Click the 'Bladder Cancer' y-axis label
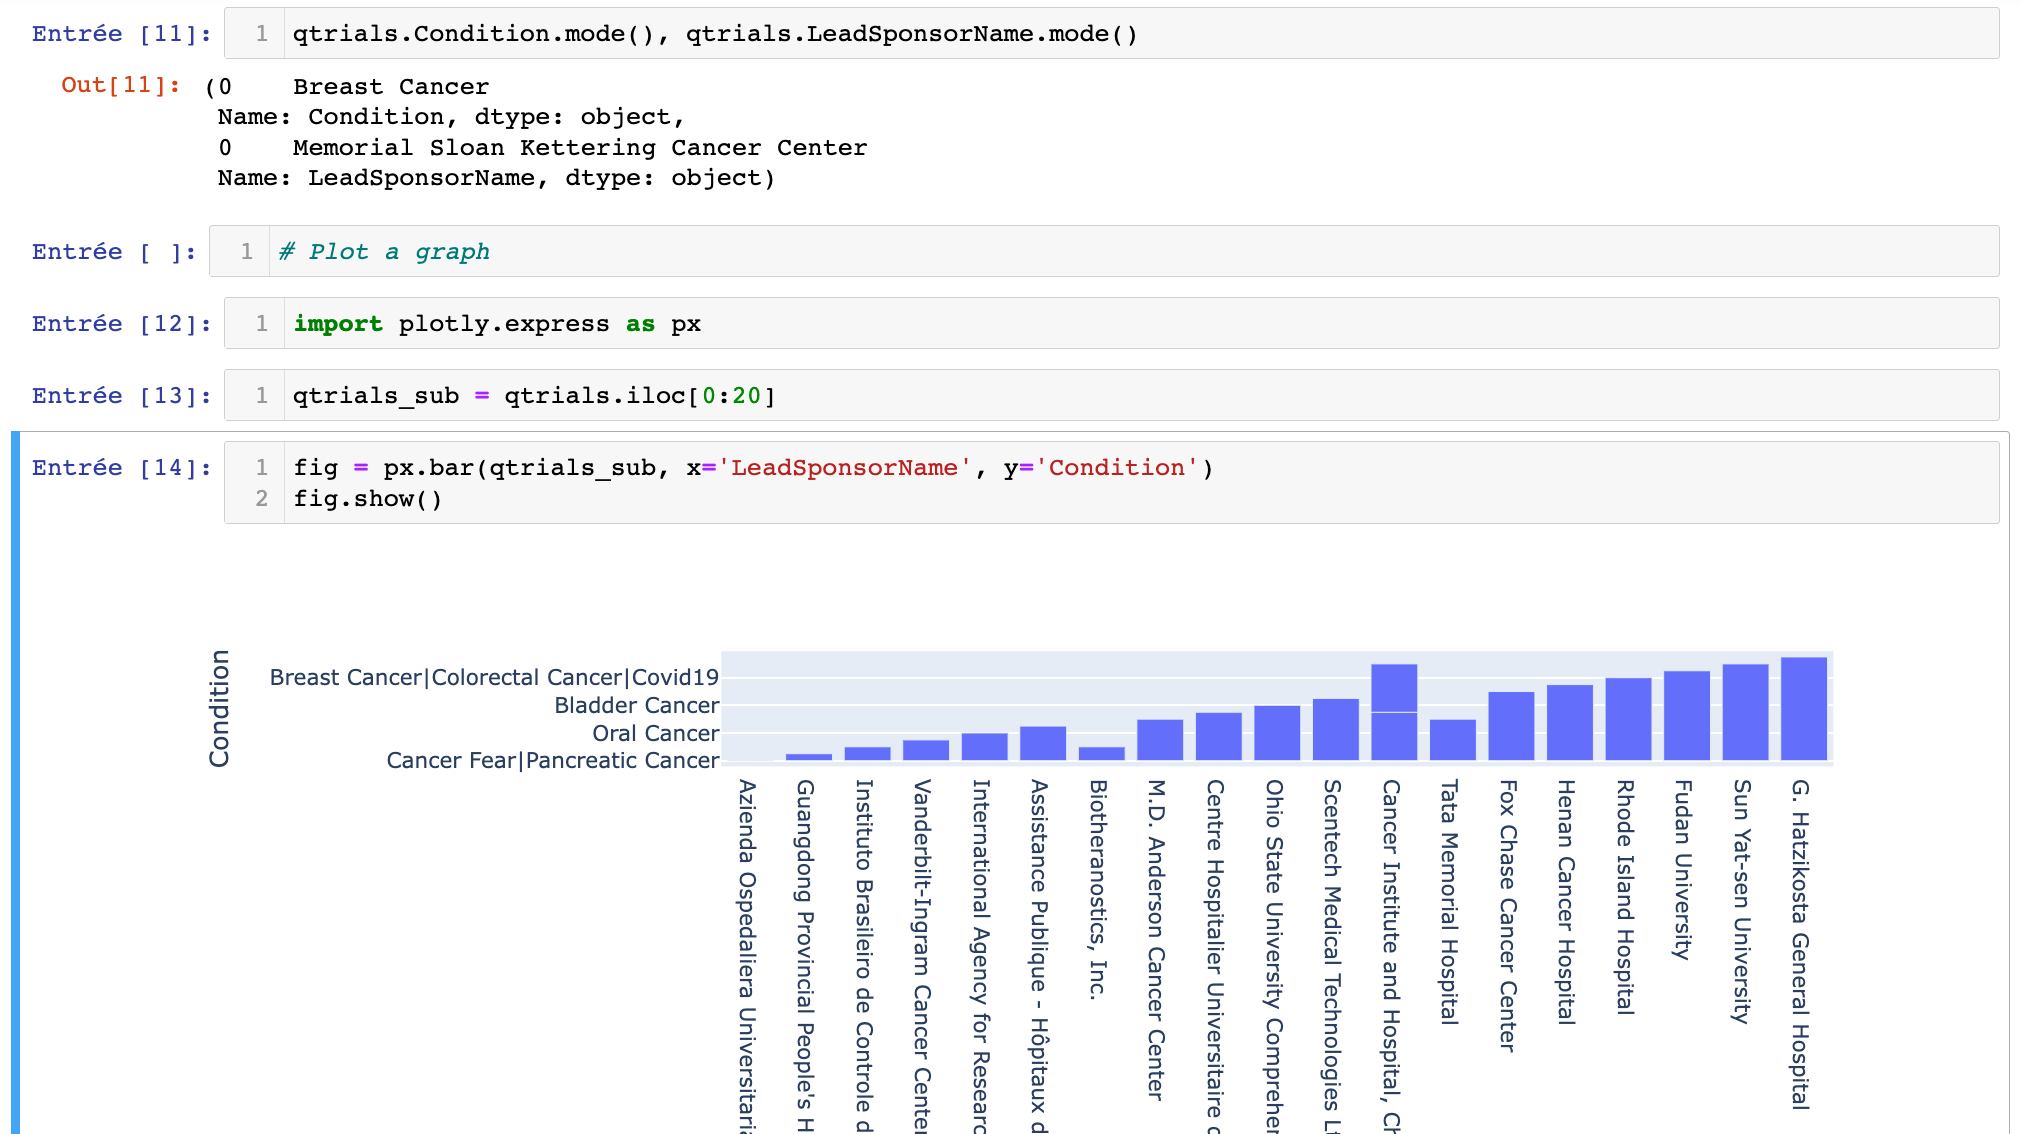Screen dimensions: 2022x1134 point(636,705)
